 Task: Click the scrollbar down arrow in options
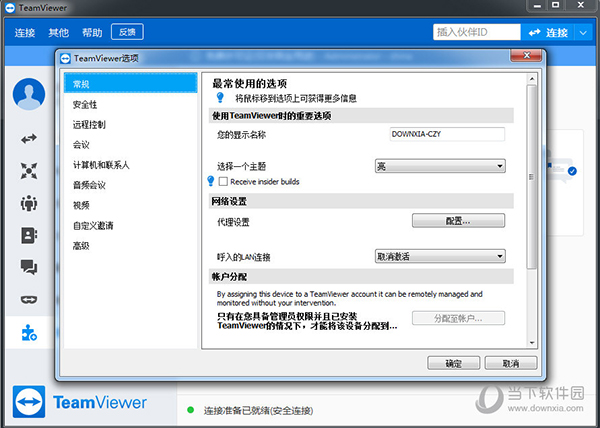532,343
